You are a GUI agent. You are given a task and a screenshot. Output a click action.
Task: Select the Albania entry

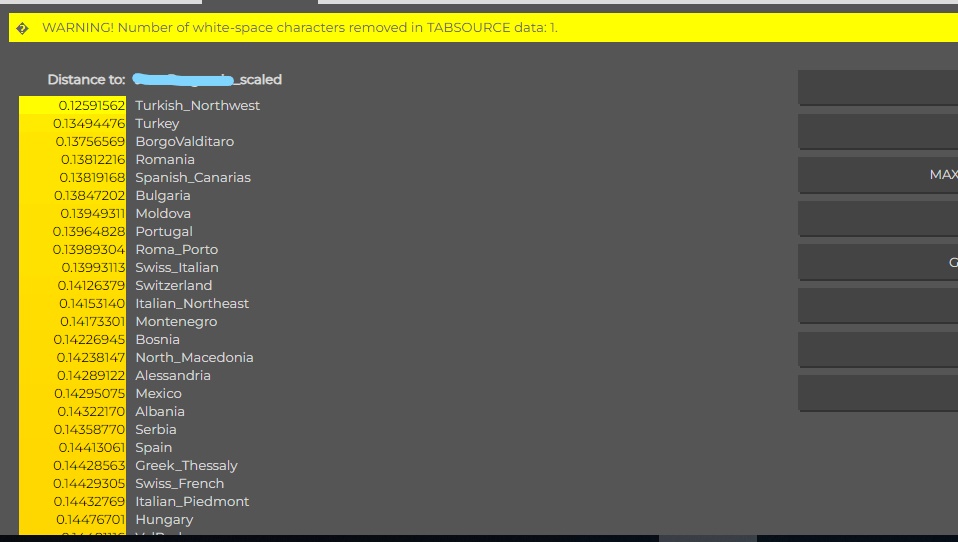tap(159, 412)
